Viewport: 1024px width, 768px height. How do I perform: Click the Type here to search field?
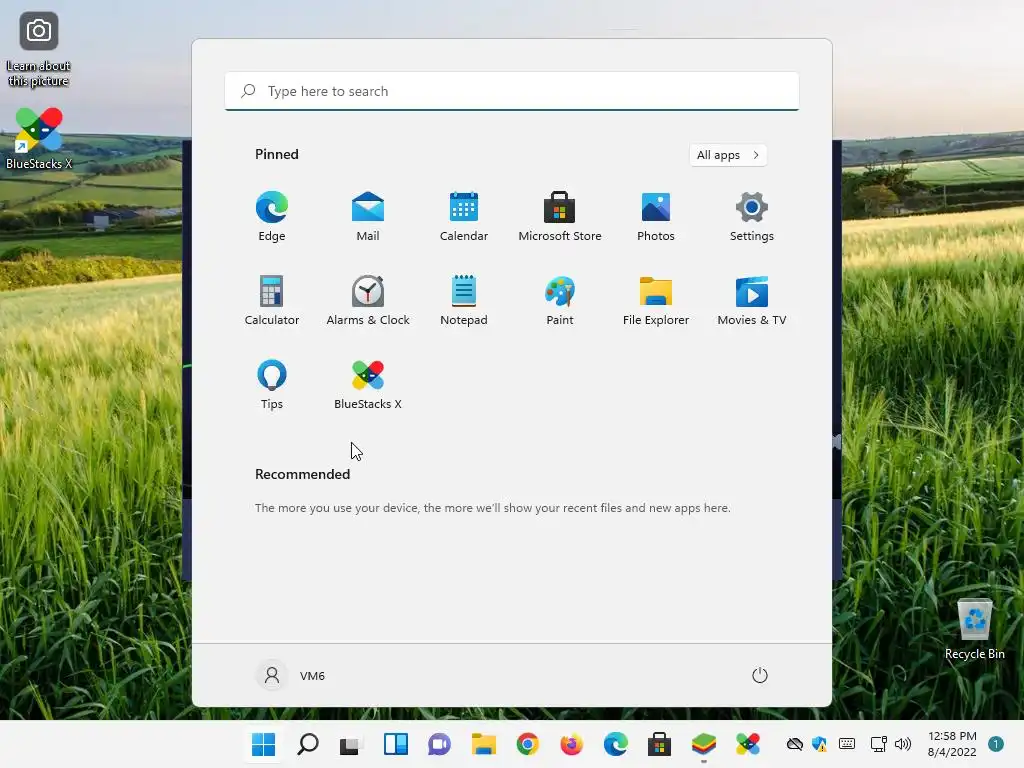(512, 91)
